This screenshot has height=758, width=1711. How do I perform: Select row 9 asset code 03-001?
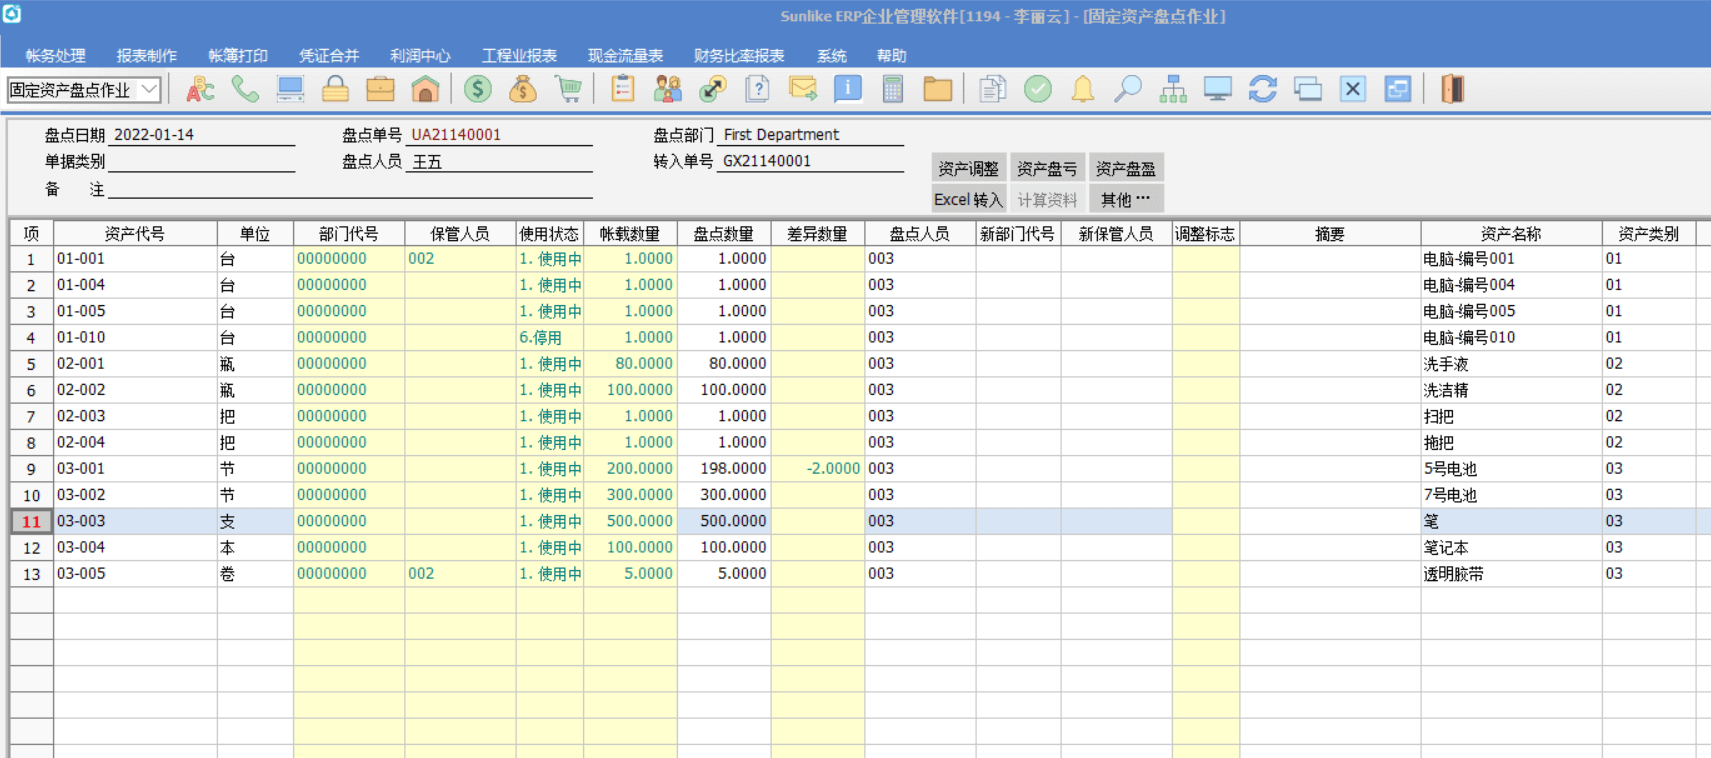pos(135,469)
